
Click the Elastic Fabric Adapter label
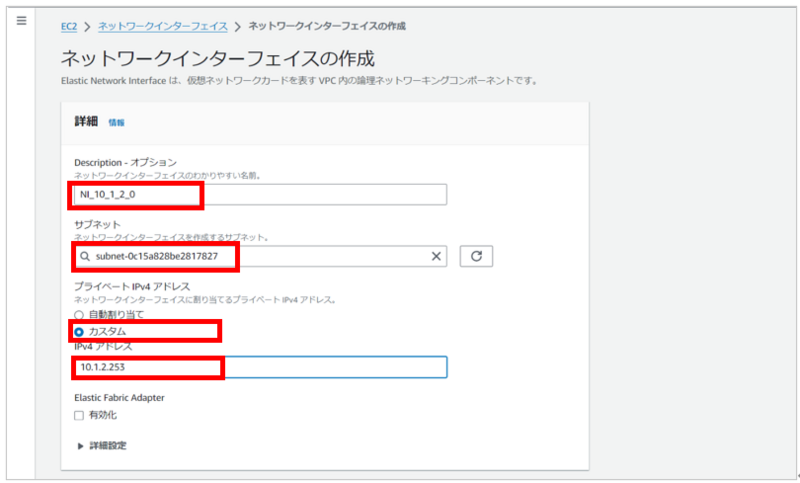(x=119, y=398)
